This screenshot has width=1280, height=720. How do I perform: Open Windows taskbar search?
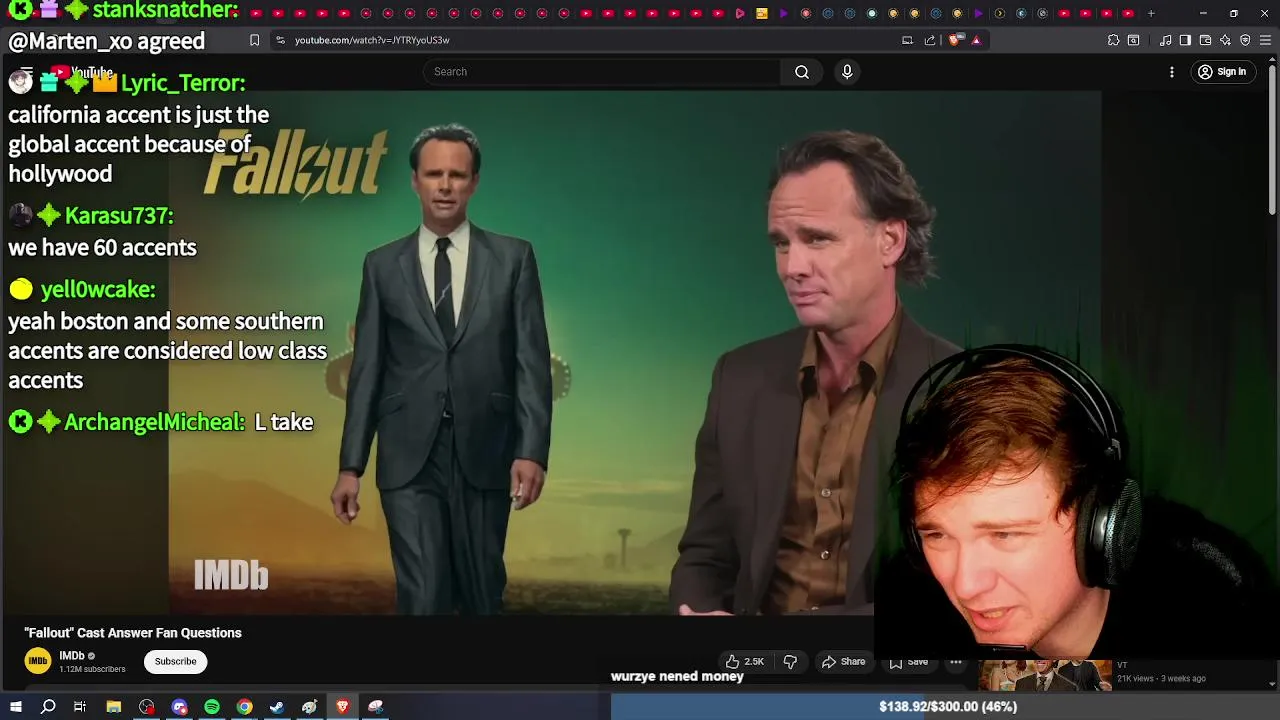[48, 707]
